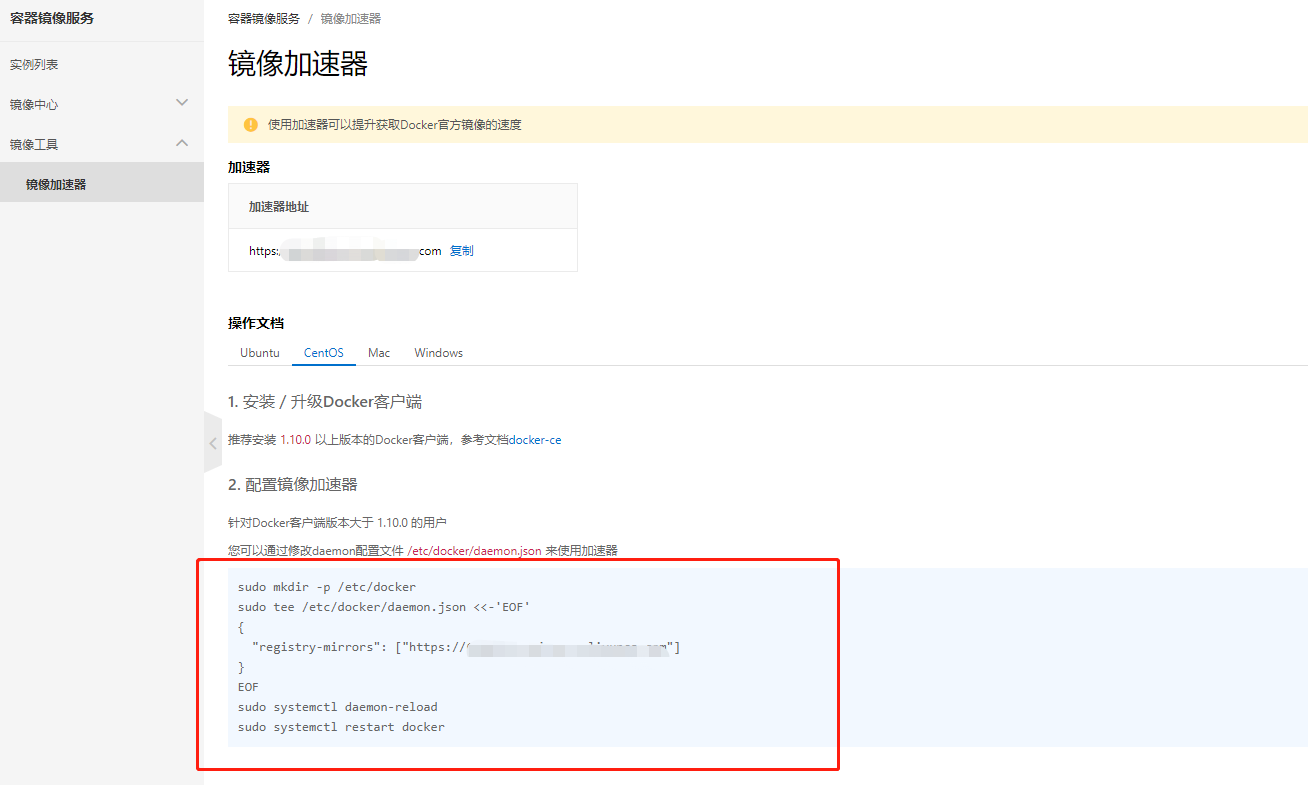Click the 容器镜像服务 title in the sidebar header
Image resolution: width=1308 pixels, height=785 pixels.
click(x=50, y=17)
